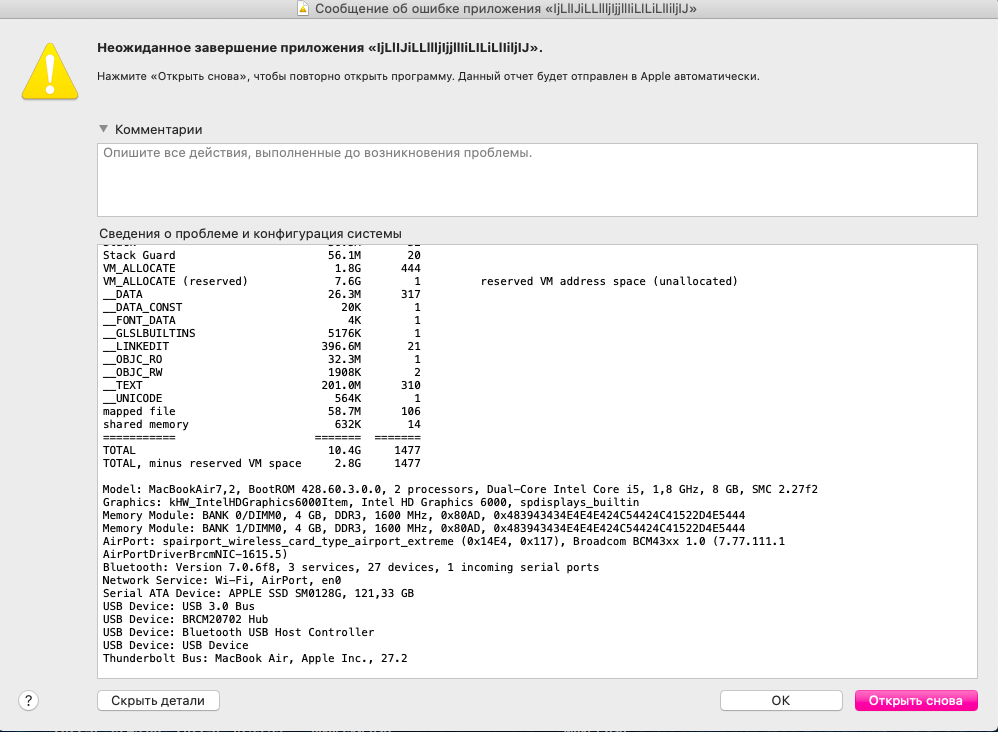Open help with the question mark button
This screenshot has width=998, height=732.
click(x=29, y=701)
